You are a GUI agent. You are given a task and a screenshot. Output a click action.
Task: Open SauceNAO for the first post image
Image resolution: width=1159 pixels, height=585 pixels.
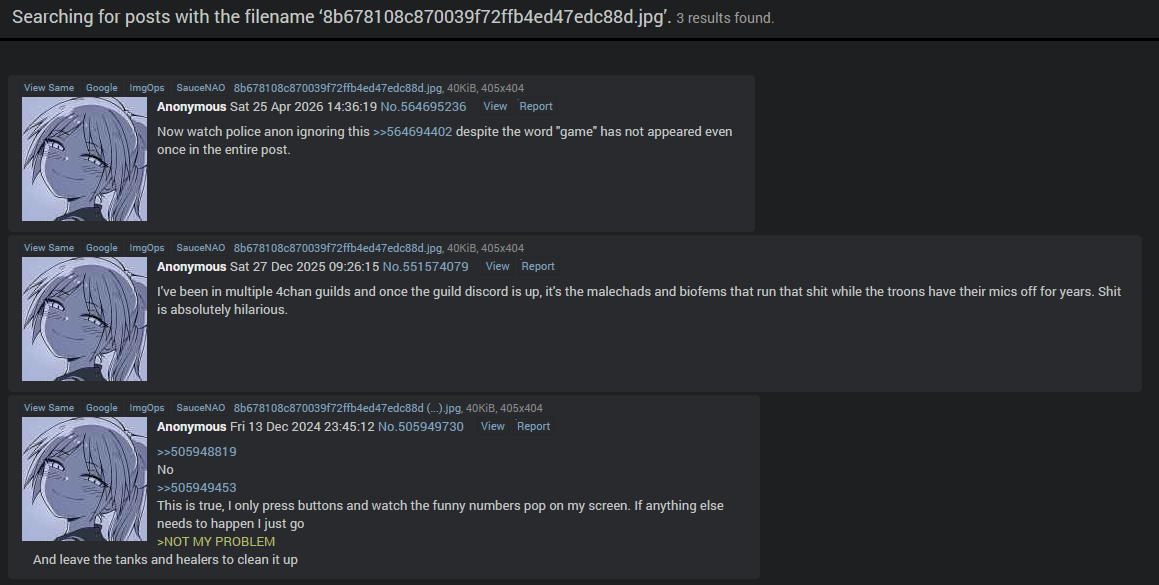(200, 88)
